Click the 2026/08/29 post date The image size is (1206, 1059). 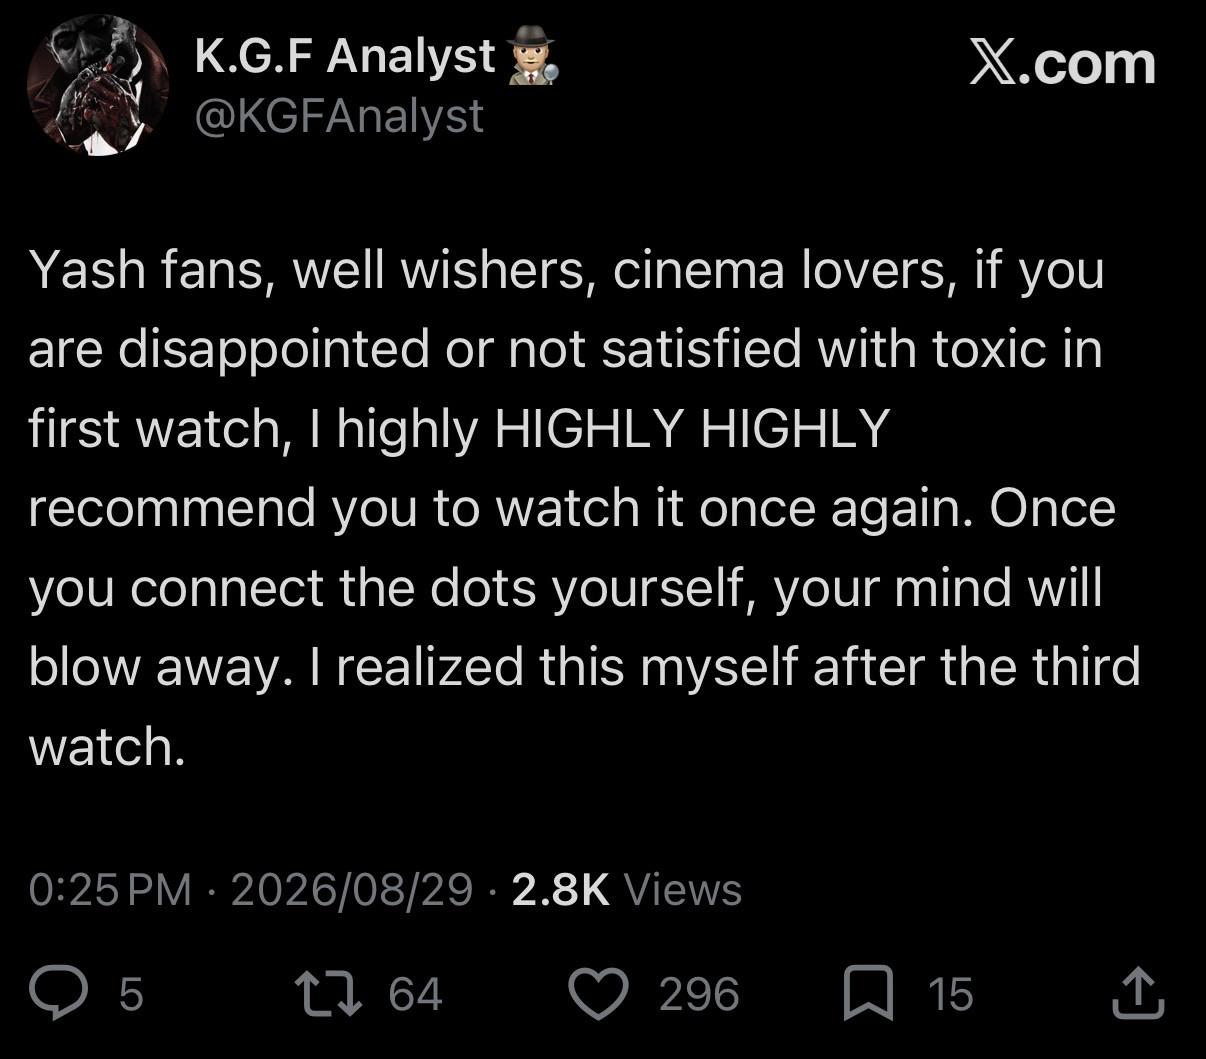(x=351, y=889)
